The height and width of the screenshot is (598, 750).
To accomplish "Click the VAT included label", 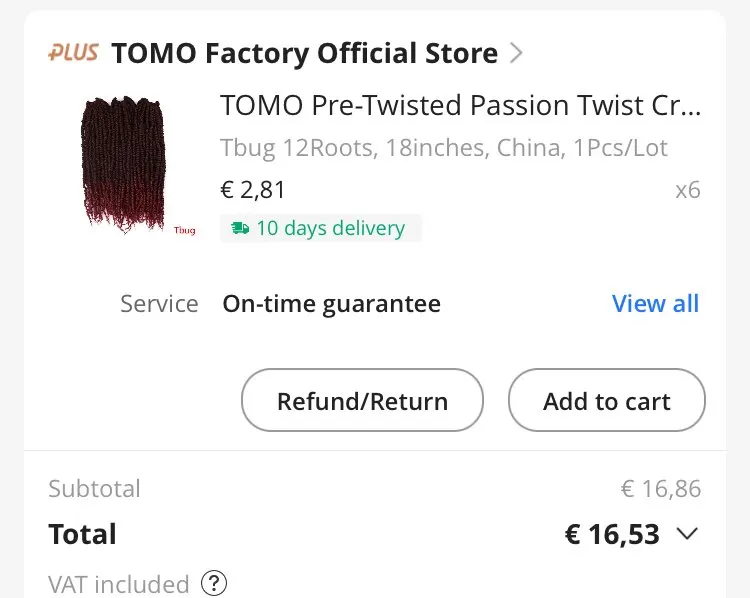I will 118,583.
